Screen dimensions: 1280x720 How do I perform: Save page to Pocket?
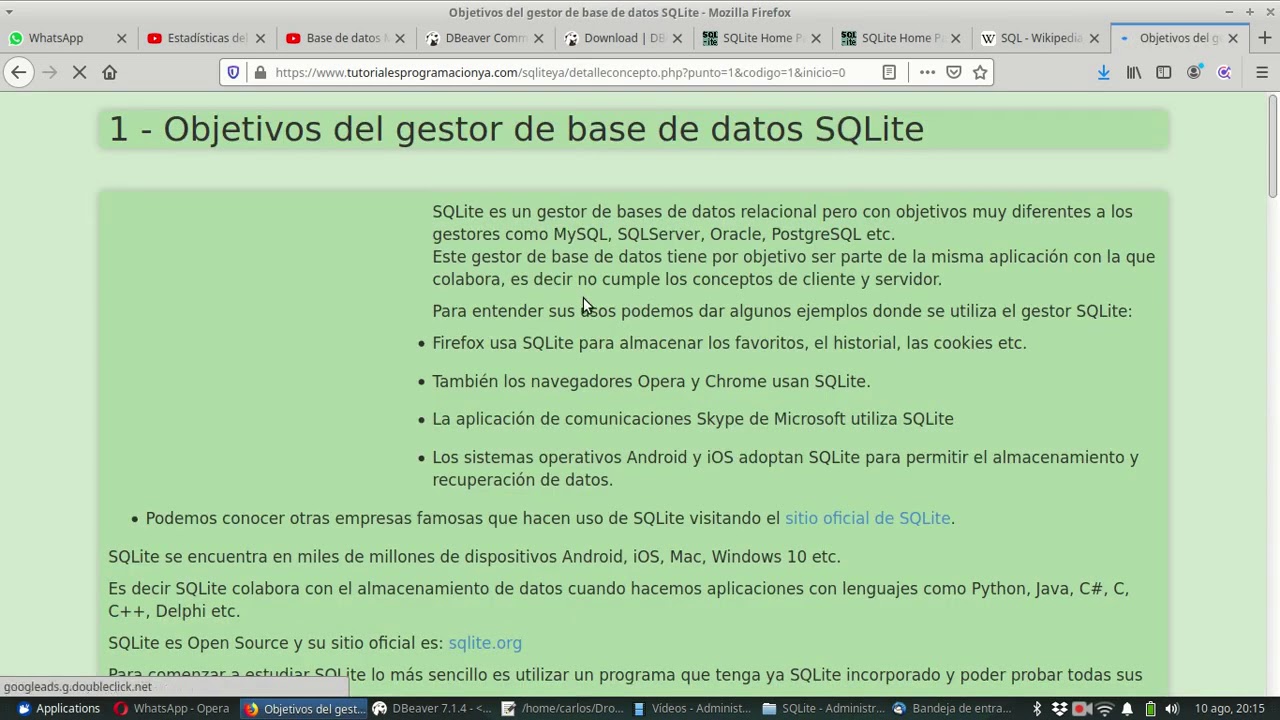point(954,72)
